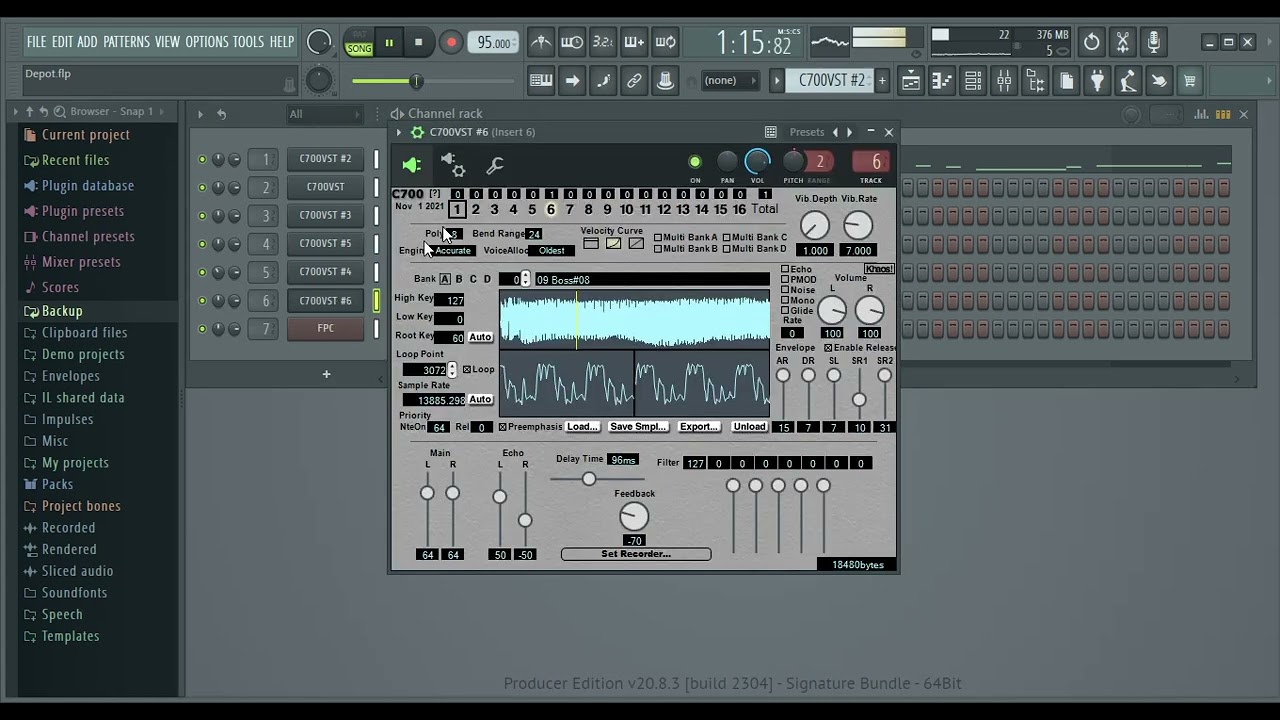Expand the plugin window menu arrow
Screen dimensions: 1280x720
398,132
